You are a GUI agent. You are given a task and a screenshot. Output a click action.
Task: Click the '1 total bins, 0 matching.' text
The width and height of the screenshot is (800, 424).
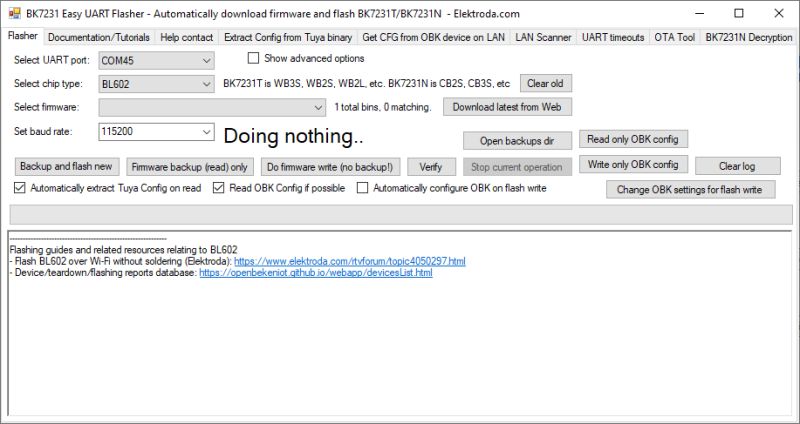pos(383,108)
